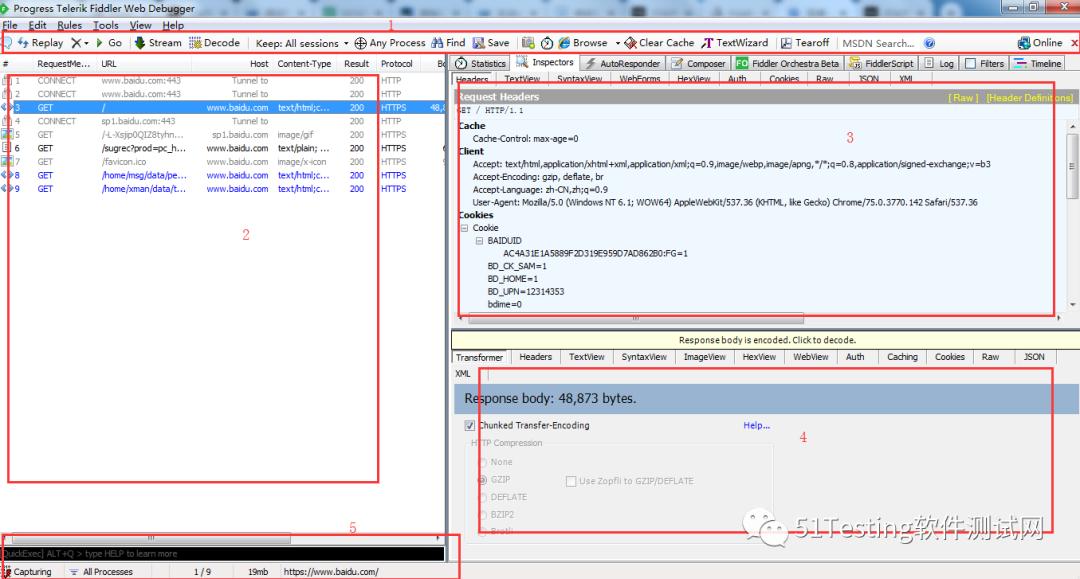
Task: Open the Browse dropdown arrow
Action: point(618,43)
